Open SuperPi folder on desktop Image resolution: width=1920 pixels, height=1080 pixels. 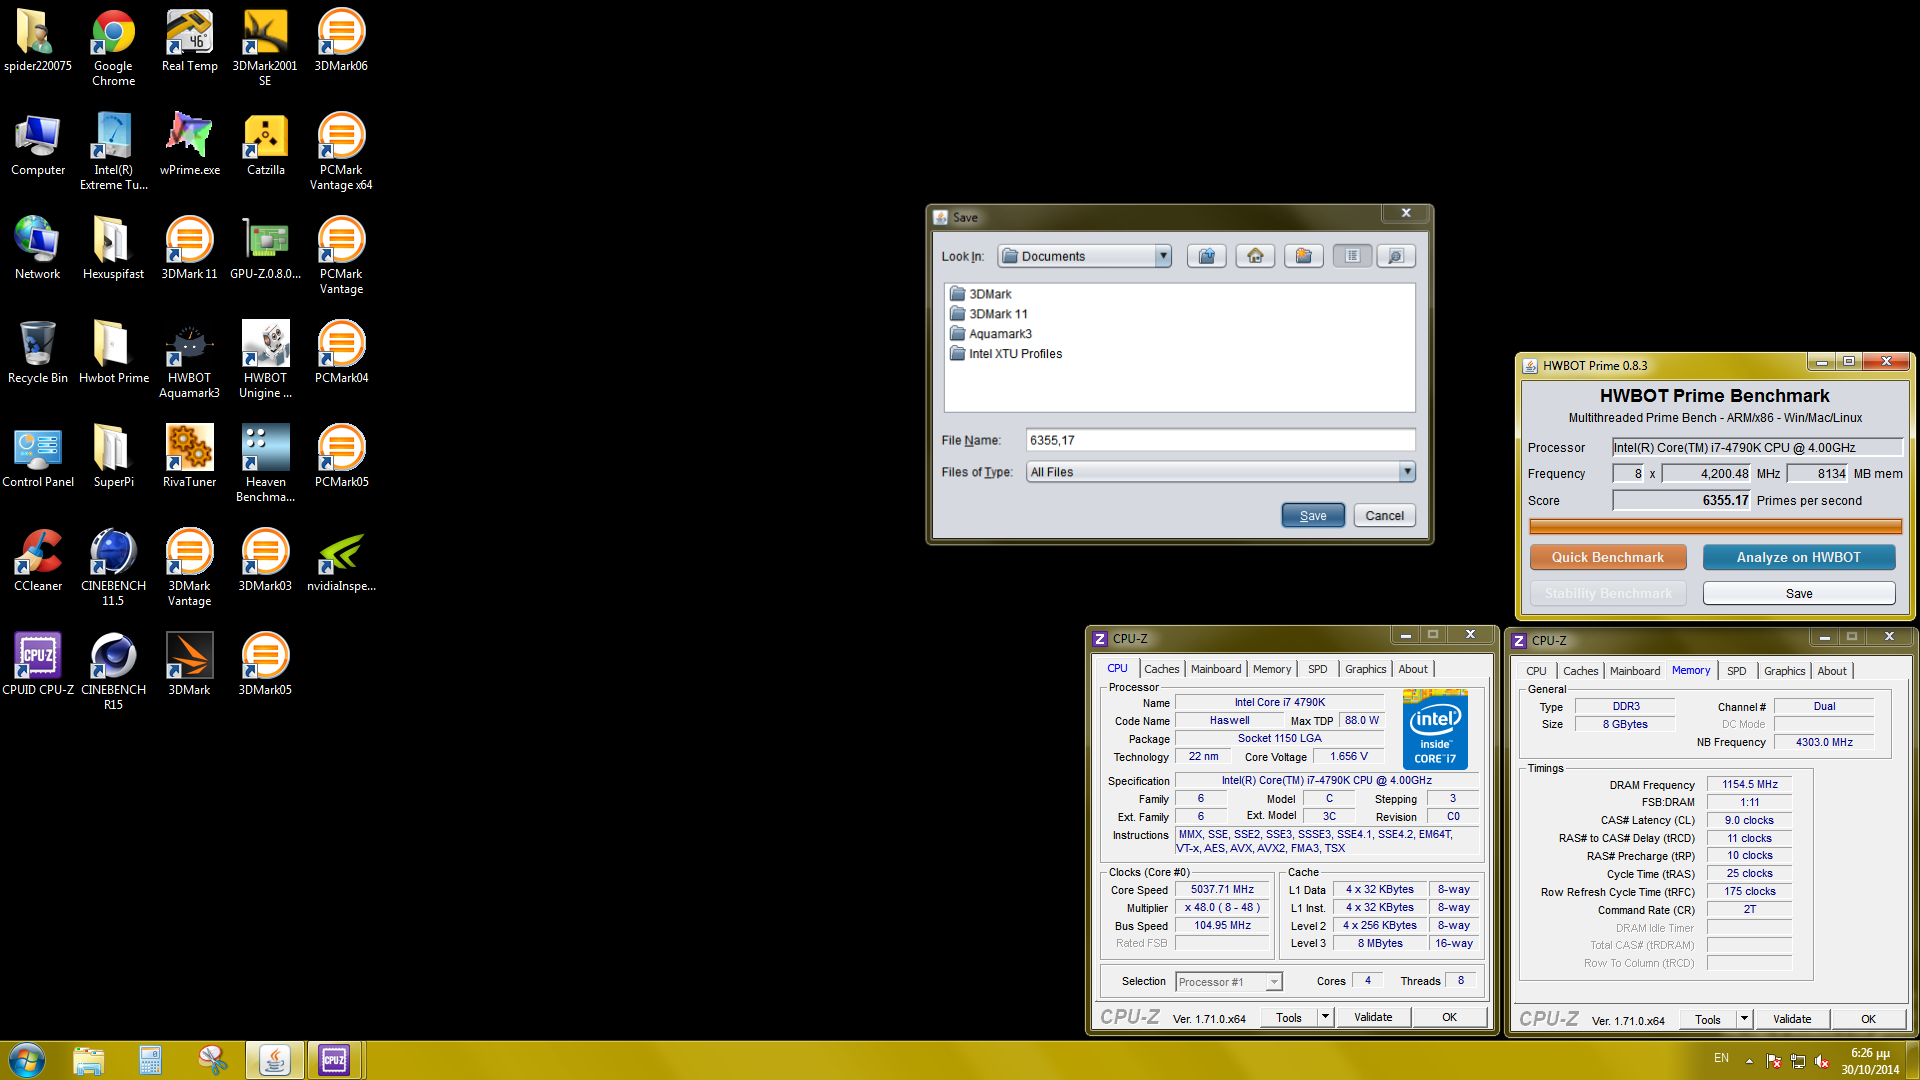tap(113, 456)
